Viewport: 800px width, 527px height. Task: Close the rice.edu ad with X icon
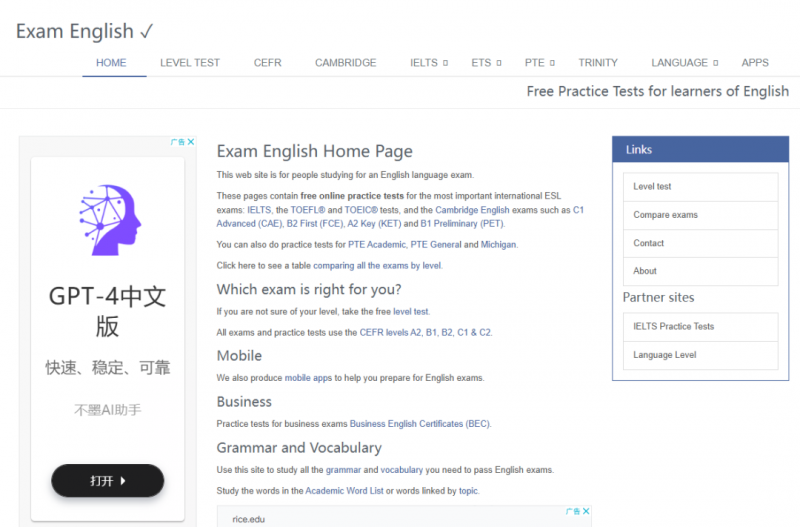(x=586, y=511)
